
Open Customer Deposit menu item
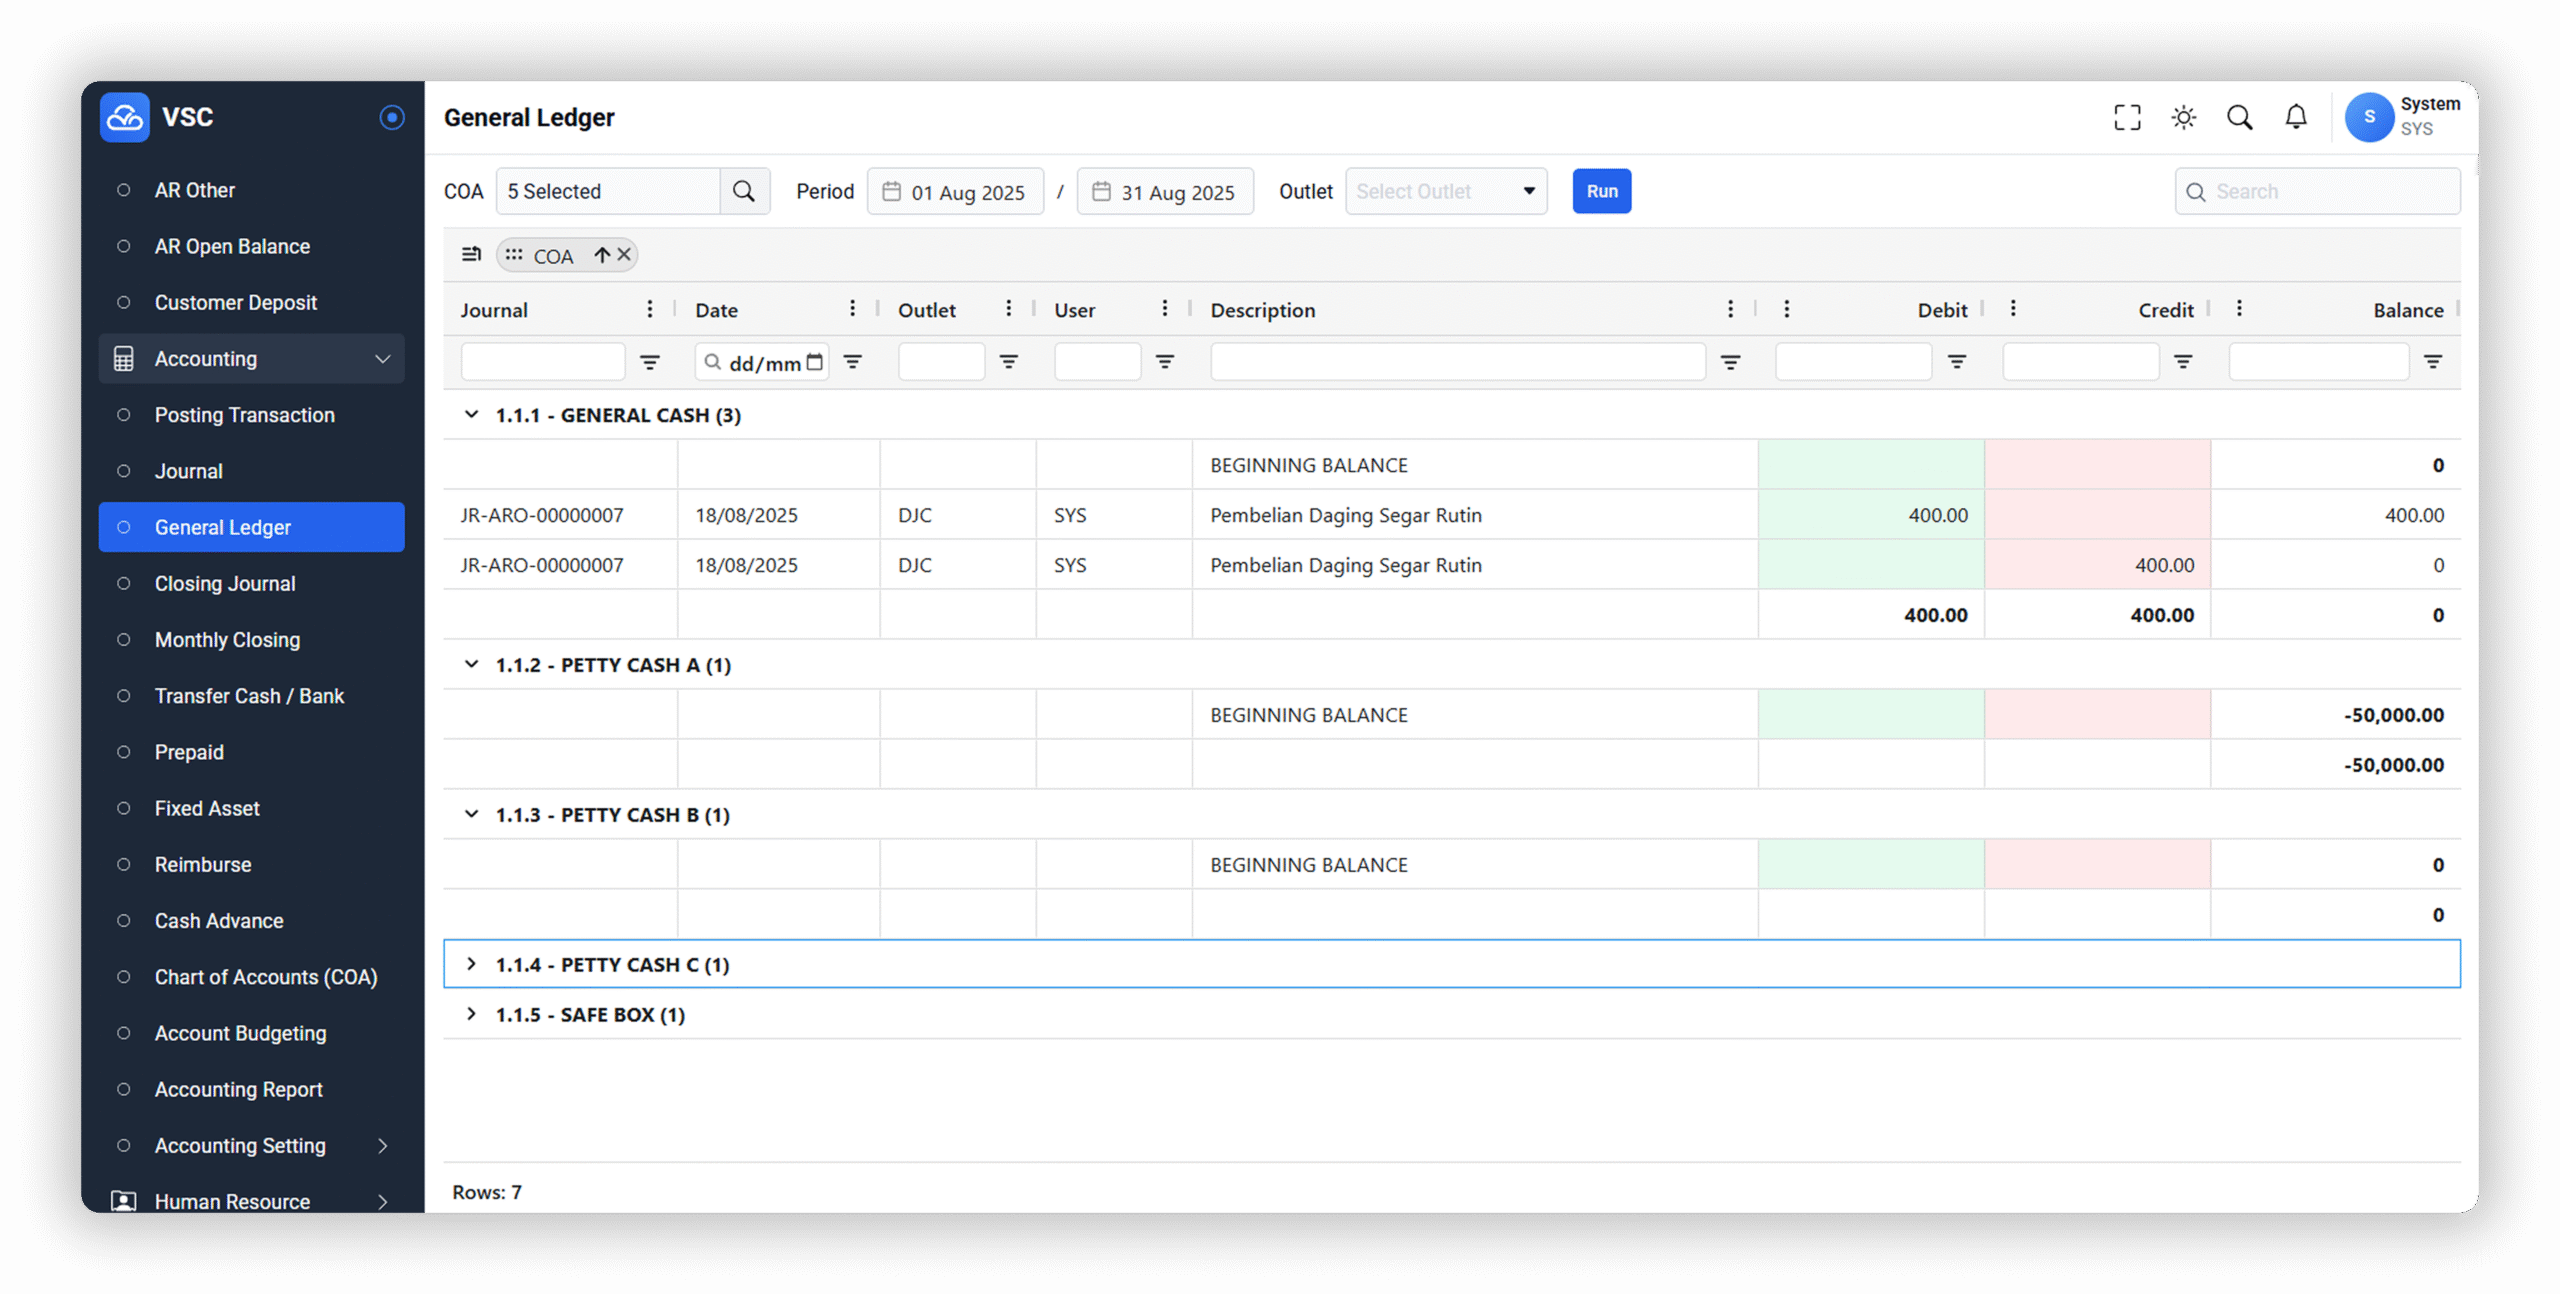[252, 302]
